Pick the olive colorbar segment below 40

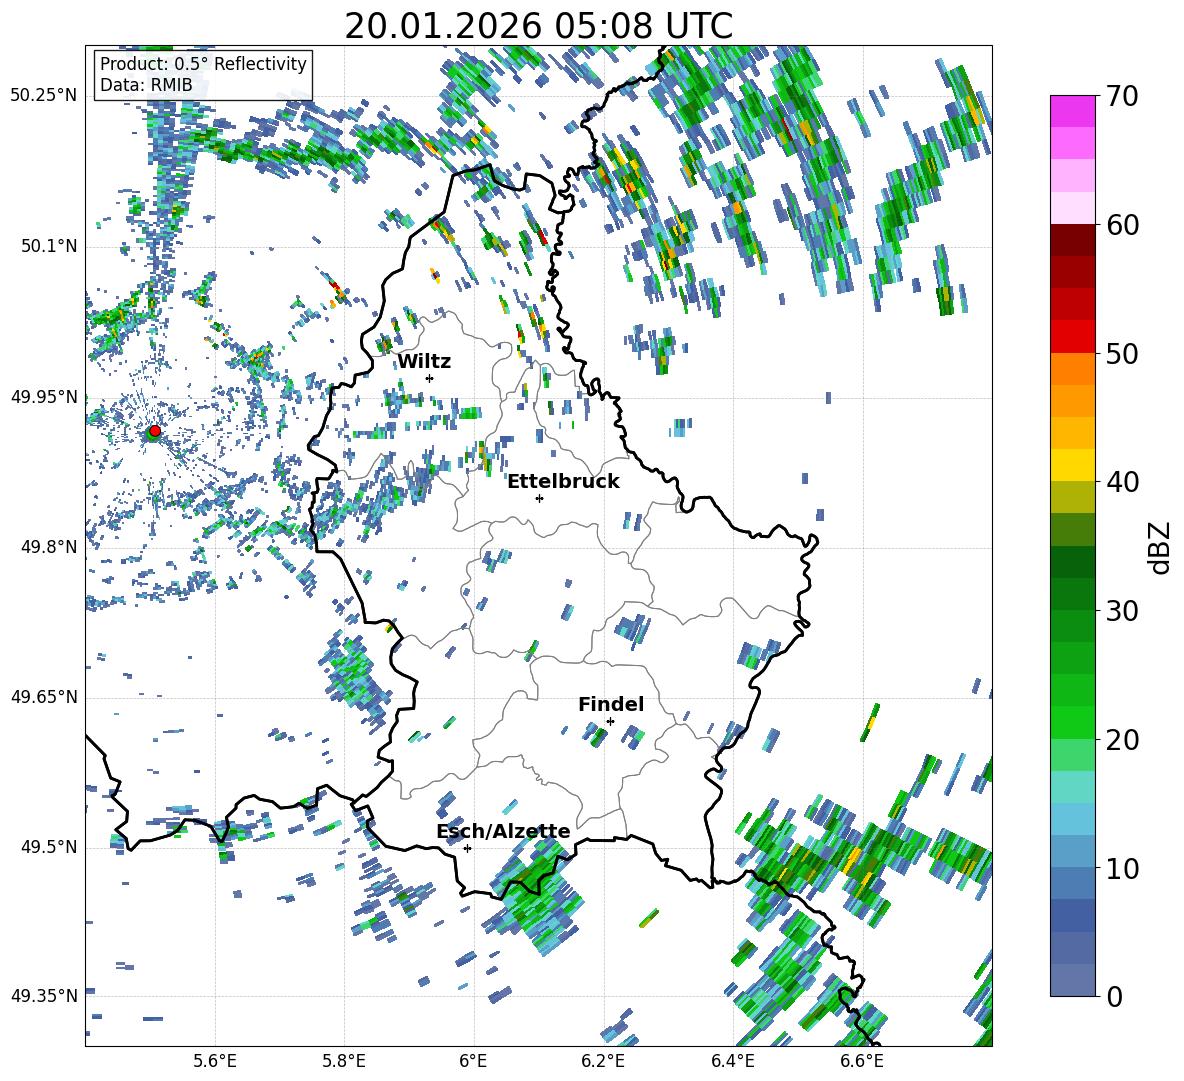click(1072, 497)
